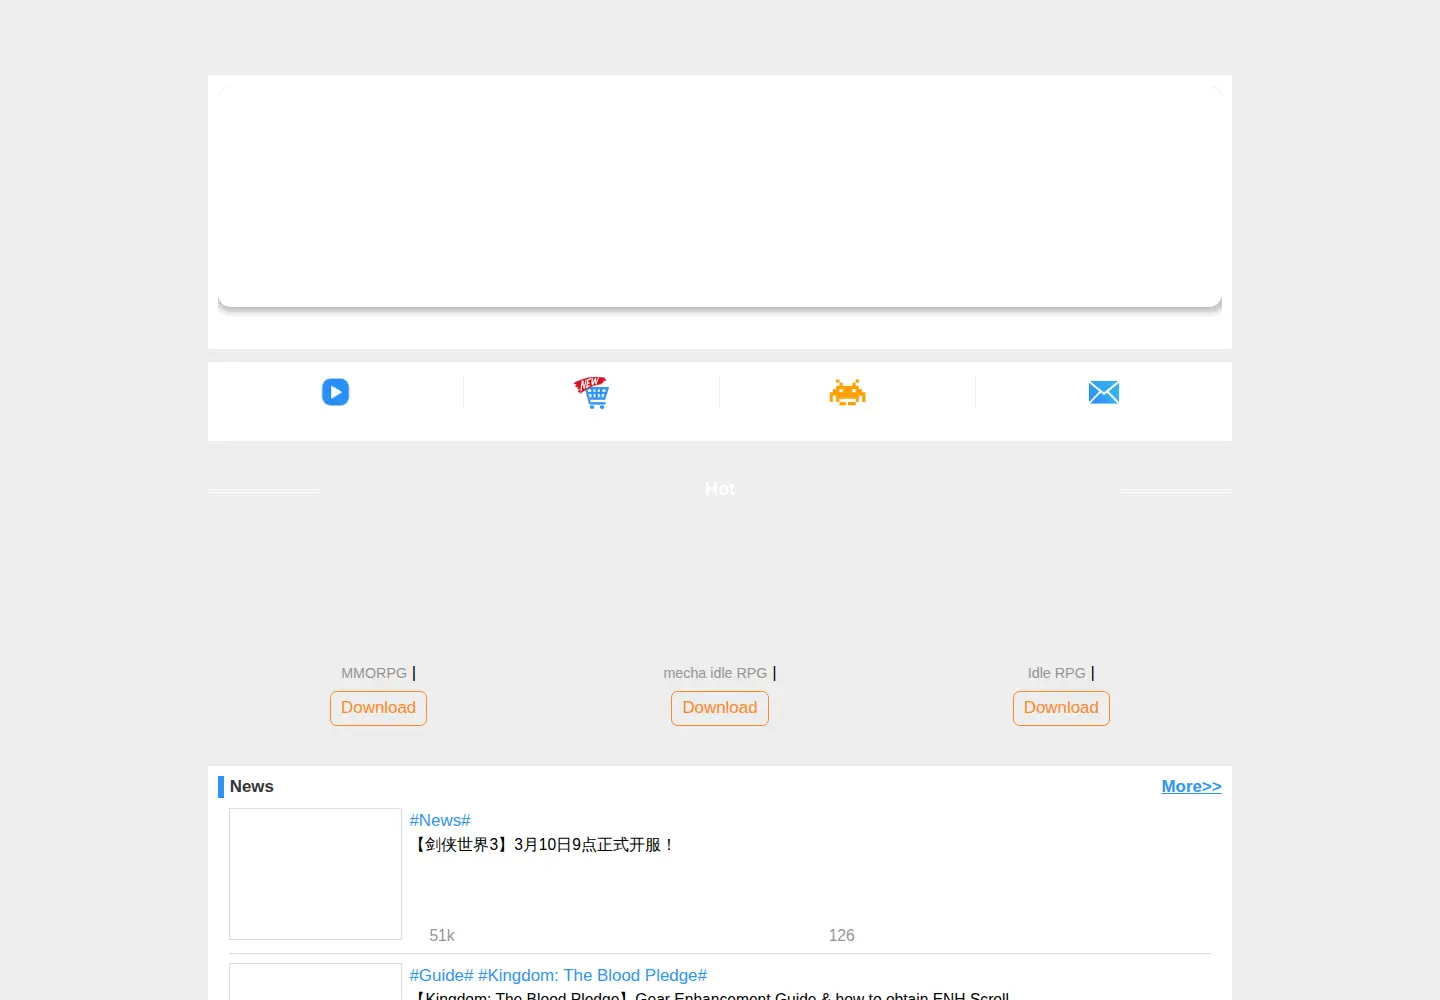Select the 51k count under the news item
Screen dimensions: 1440x1000
442,936
